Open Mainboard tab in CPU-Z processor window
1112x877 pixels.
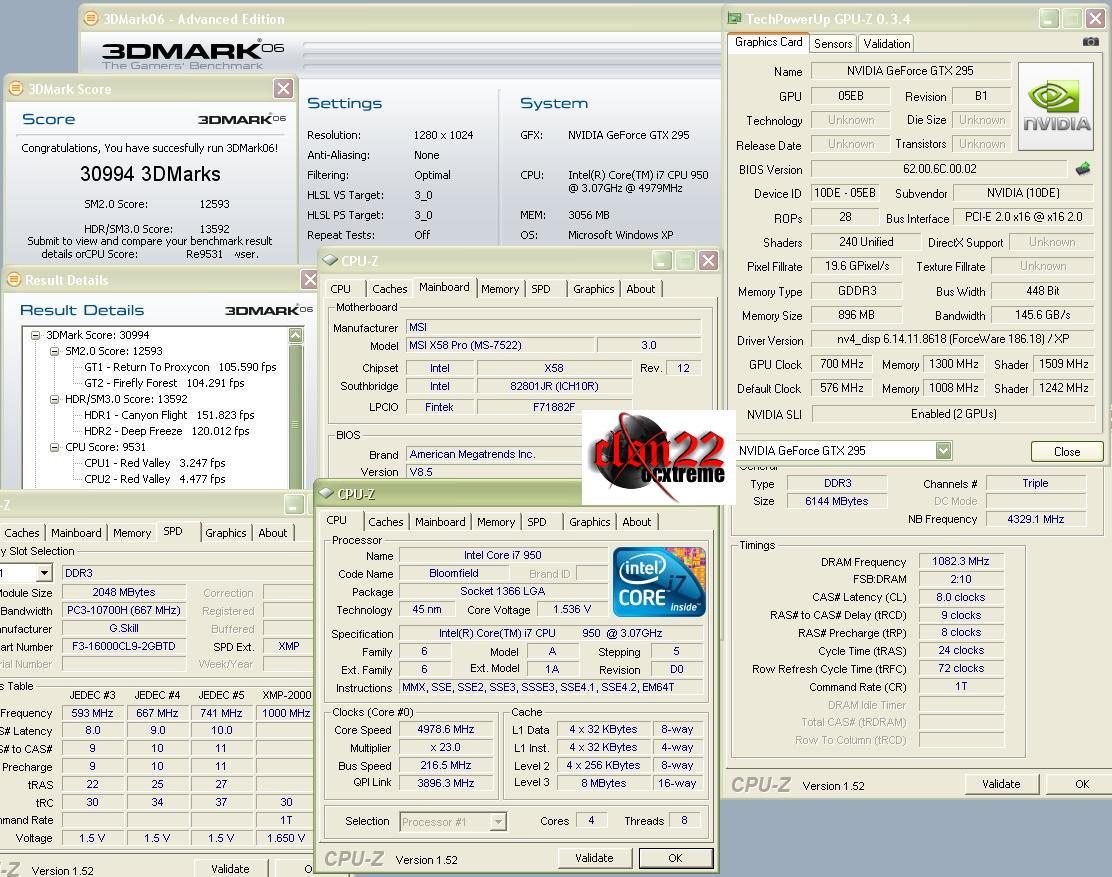[440, 522]
